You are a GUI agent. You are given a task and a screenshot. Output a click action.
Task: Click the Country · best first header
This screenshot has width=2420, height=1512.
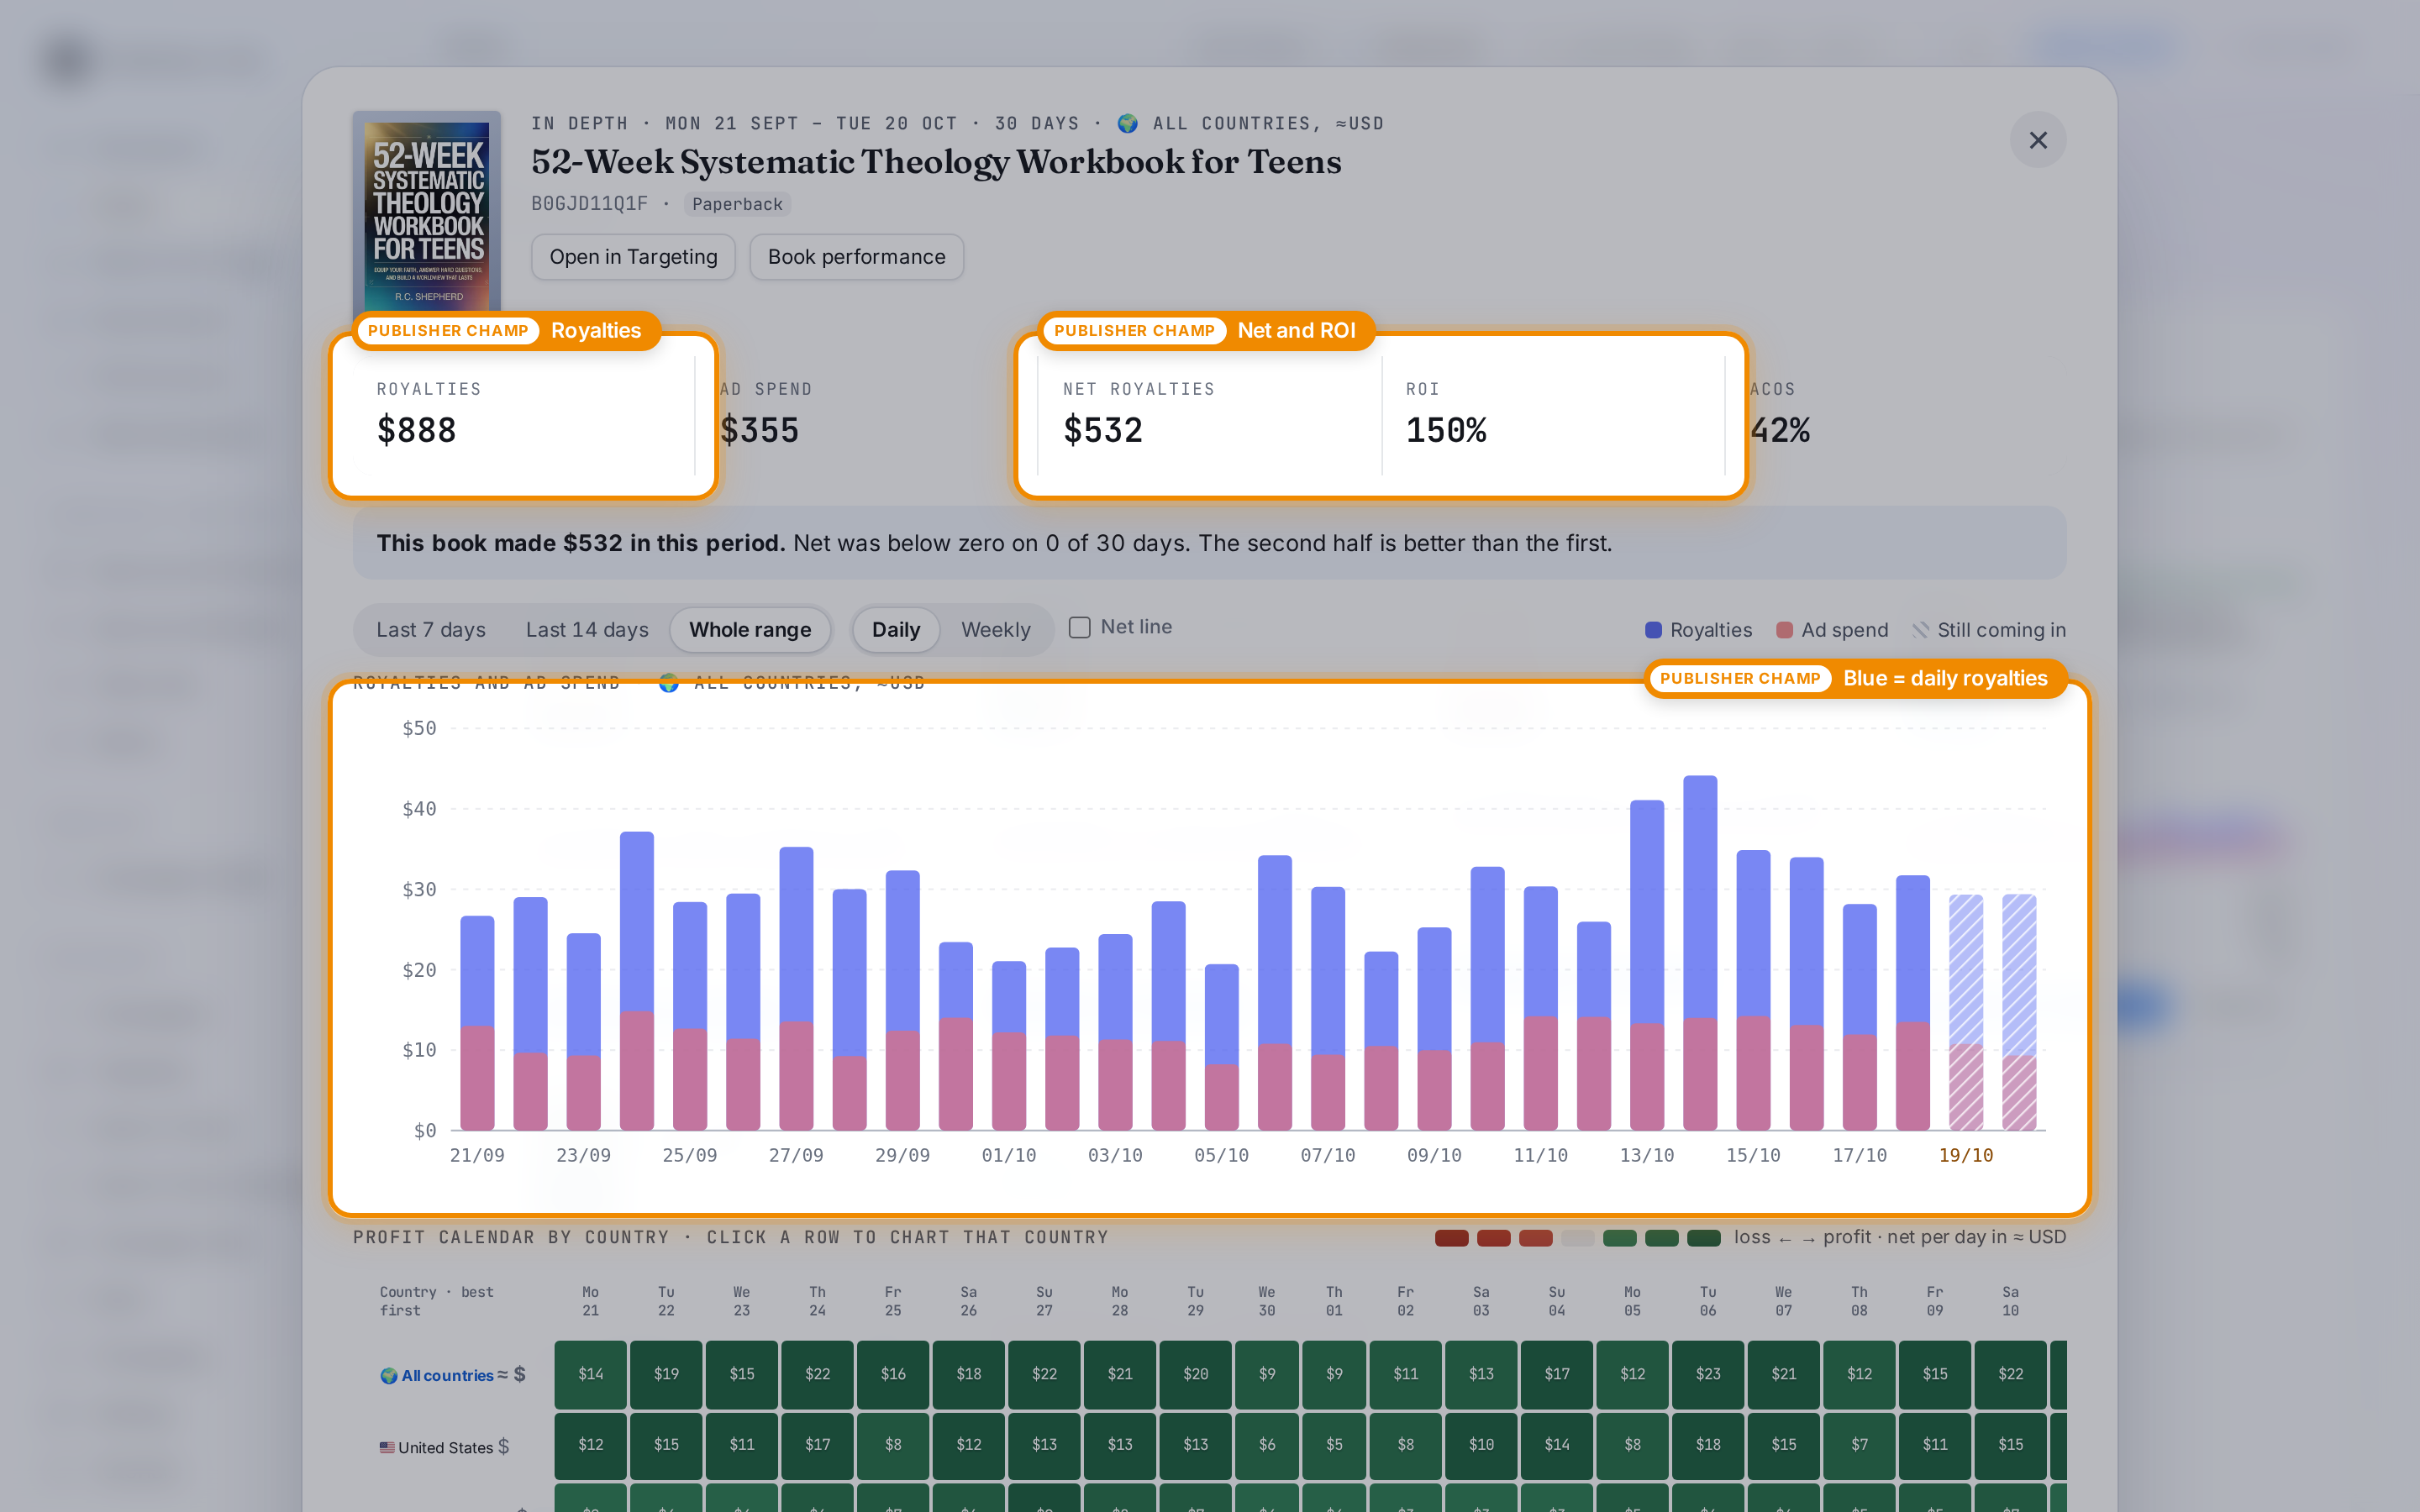(436, 1301)
